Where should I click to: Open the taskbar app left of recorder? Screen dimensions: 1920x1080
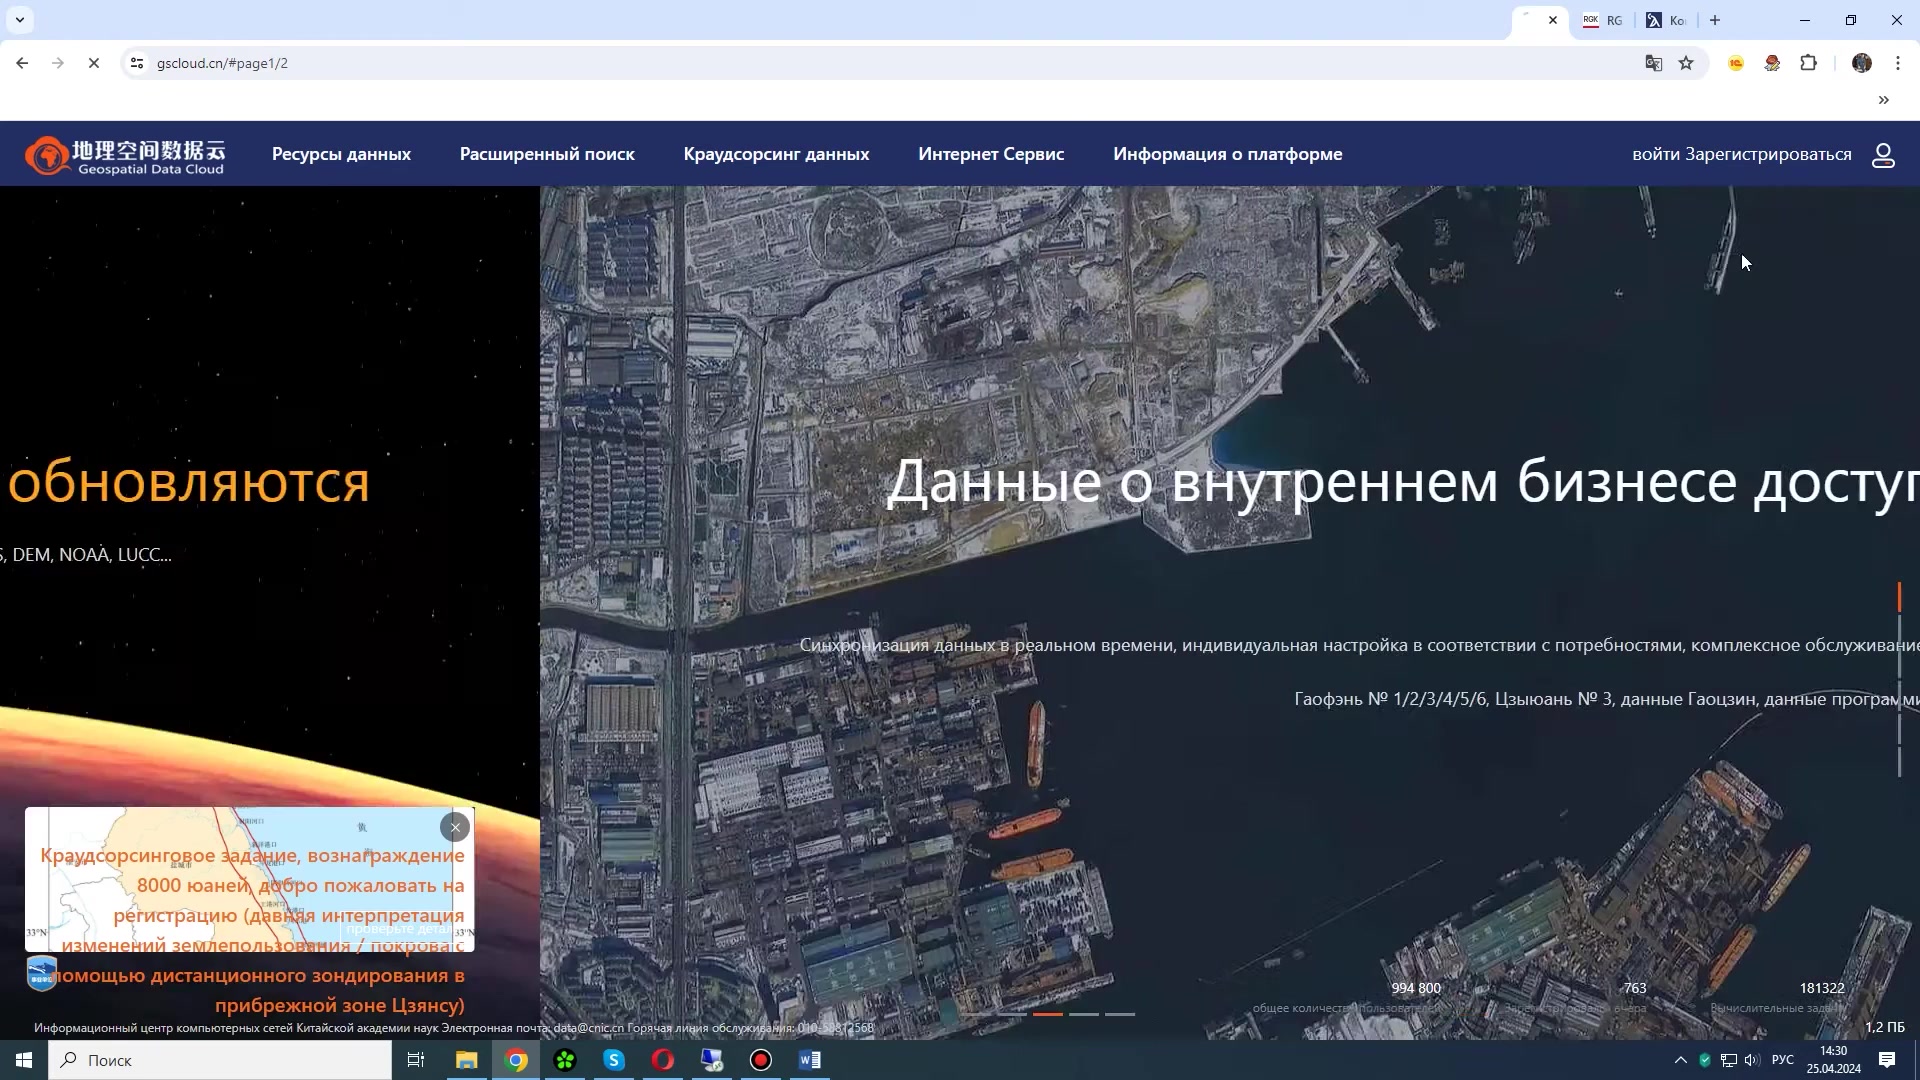712,1060
